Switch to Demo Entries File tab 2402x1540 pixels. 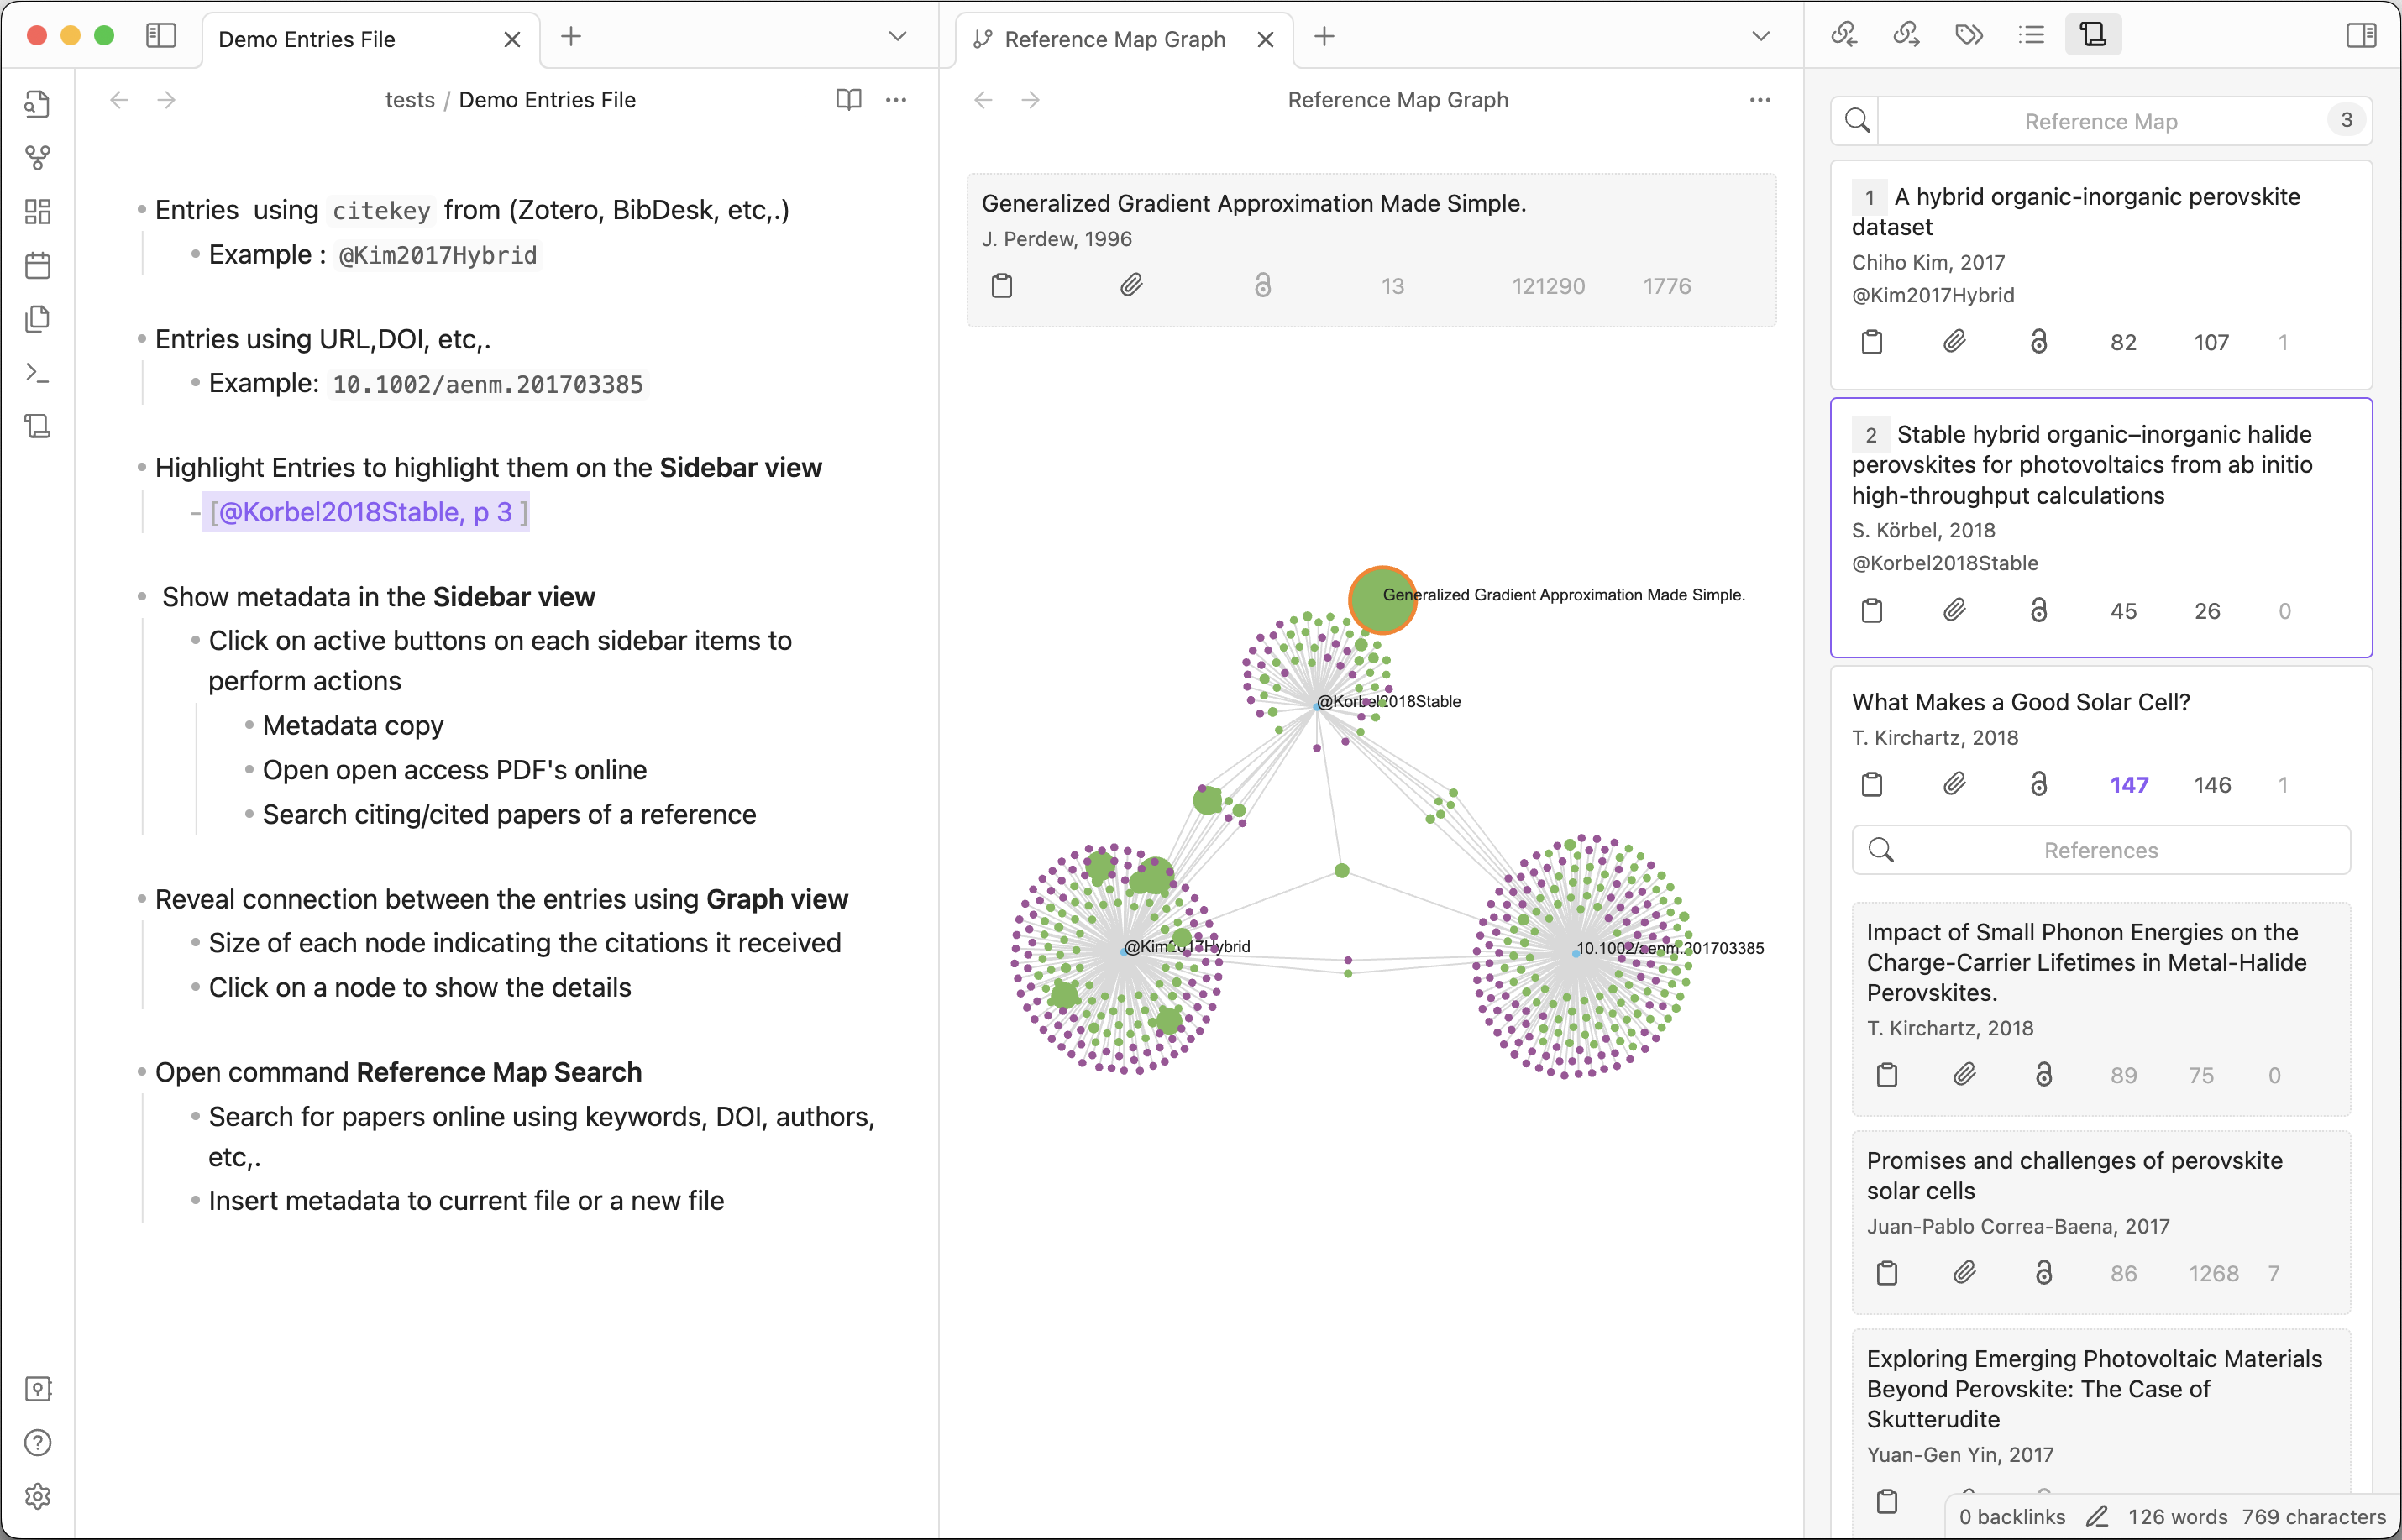307,39
